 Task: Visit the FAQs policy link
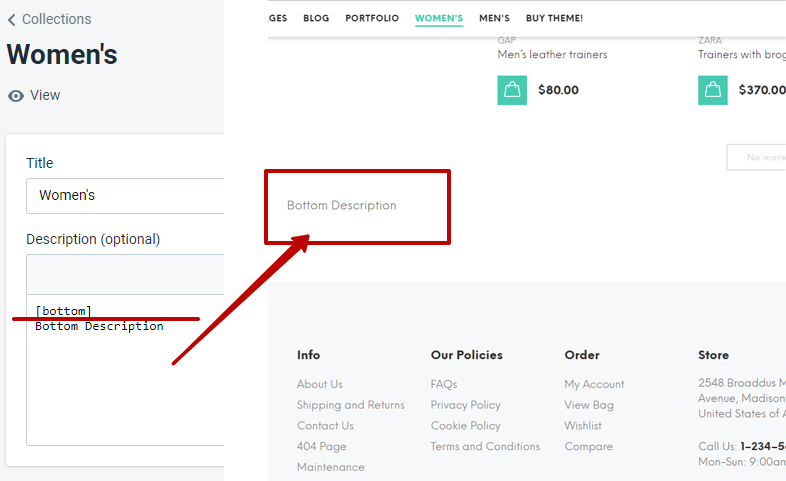point(444,384)
